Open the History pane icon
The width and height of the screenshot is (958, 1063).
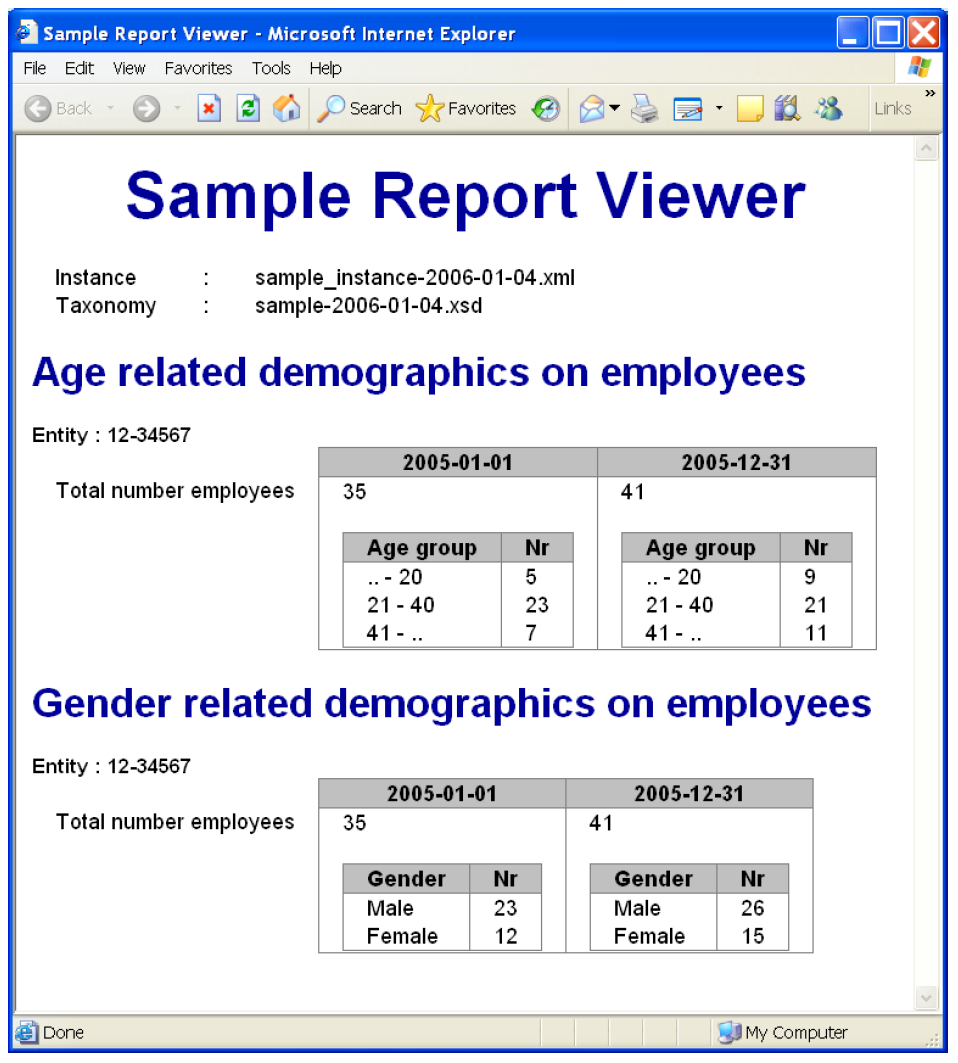point(545,108)
